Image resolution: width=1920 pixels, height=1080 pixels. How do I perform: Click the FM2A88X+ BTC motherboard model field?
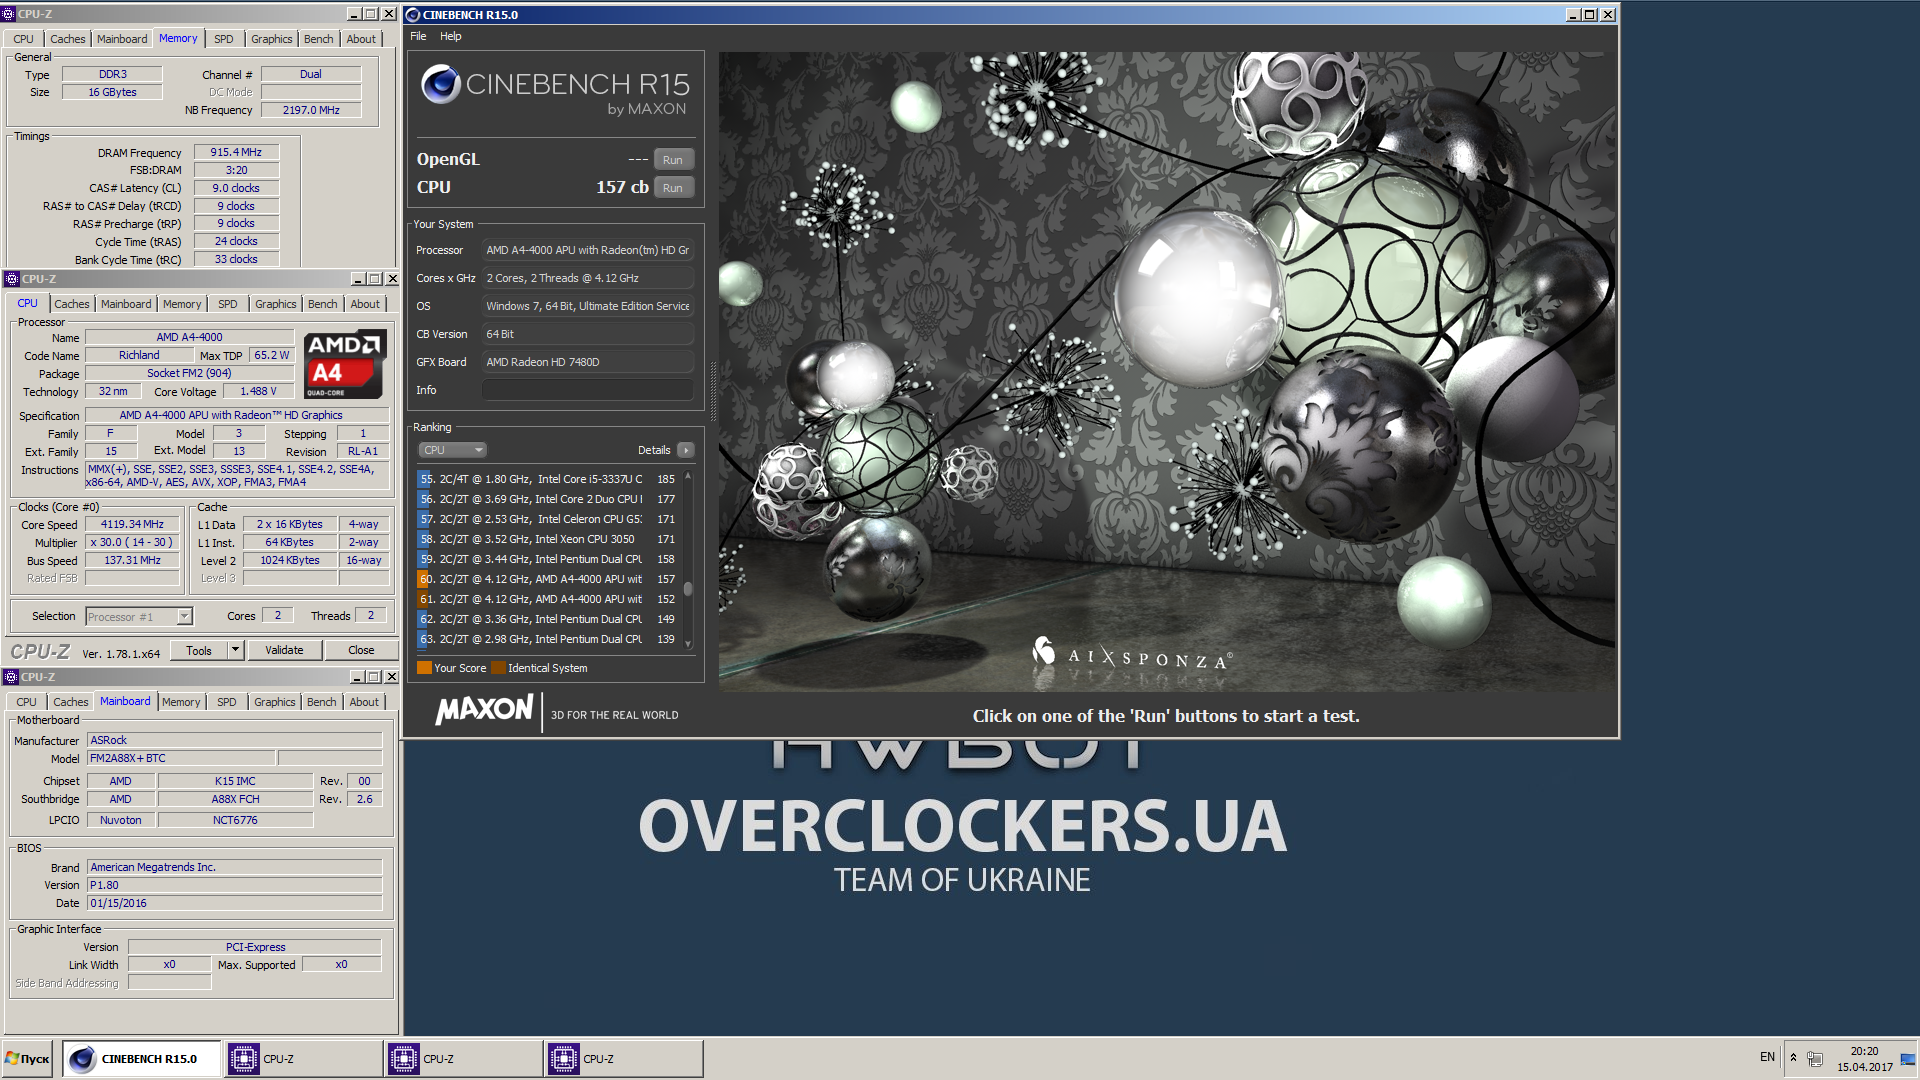pyautogui.click(x=180, y=758)
